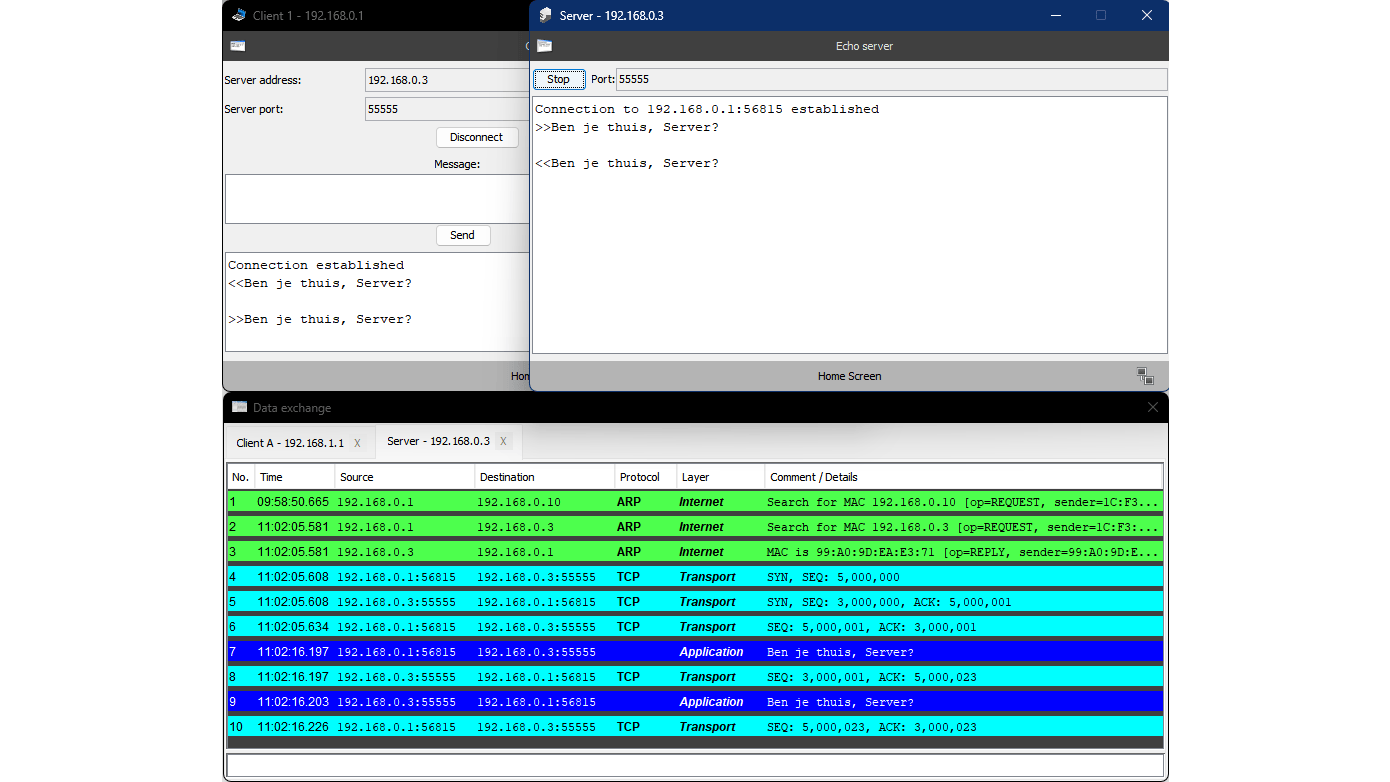This screenshot has height=782, width=1390.
Task: Select Application packet number 9
Action: [x=695, y=702]
